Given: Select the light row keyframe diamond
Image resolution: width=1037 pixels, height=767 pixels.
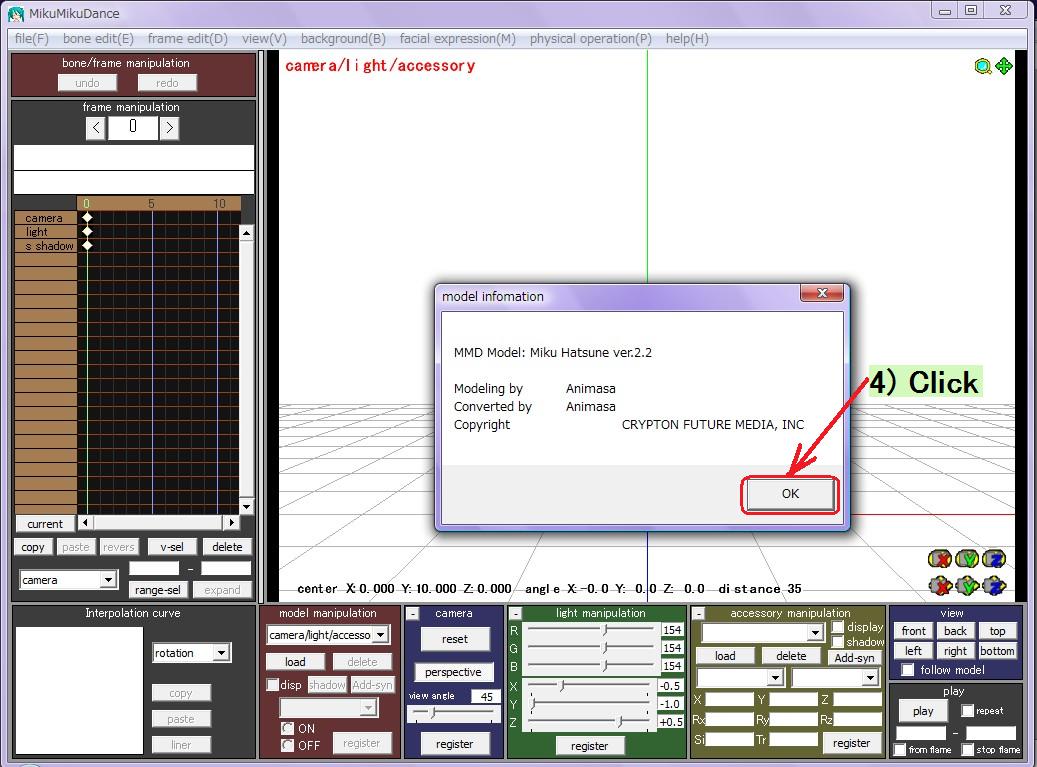Looking at the screenshot, I should coord(87,231).
